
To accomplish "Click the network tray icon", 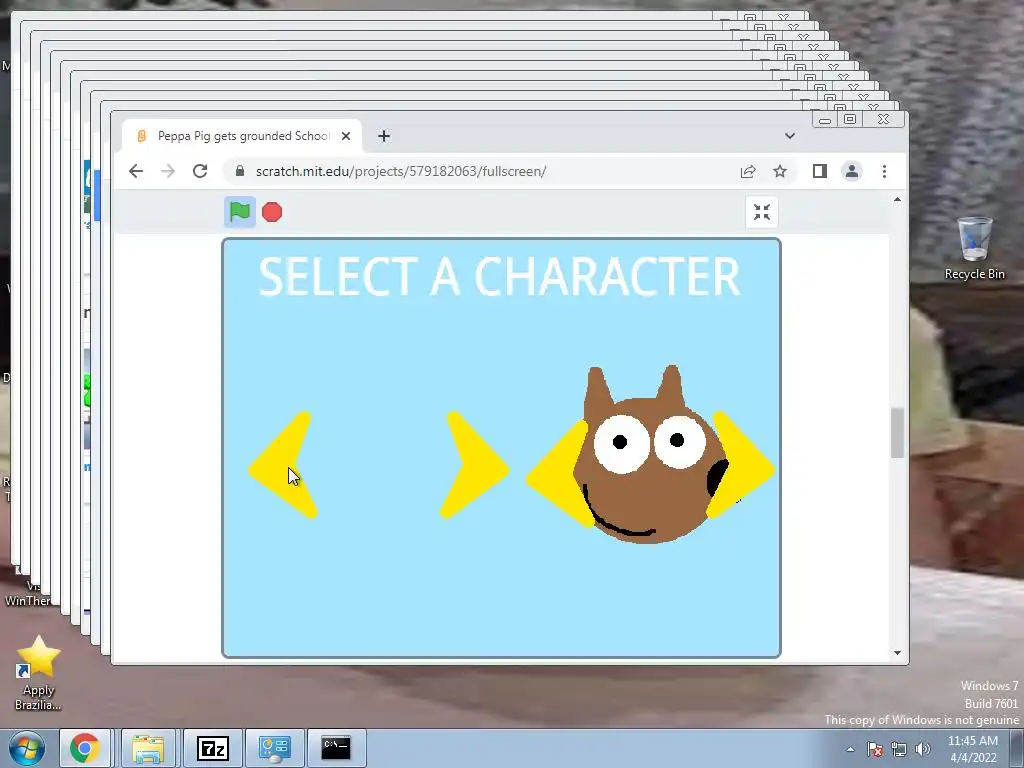I will point(899,749).
